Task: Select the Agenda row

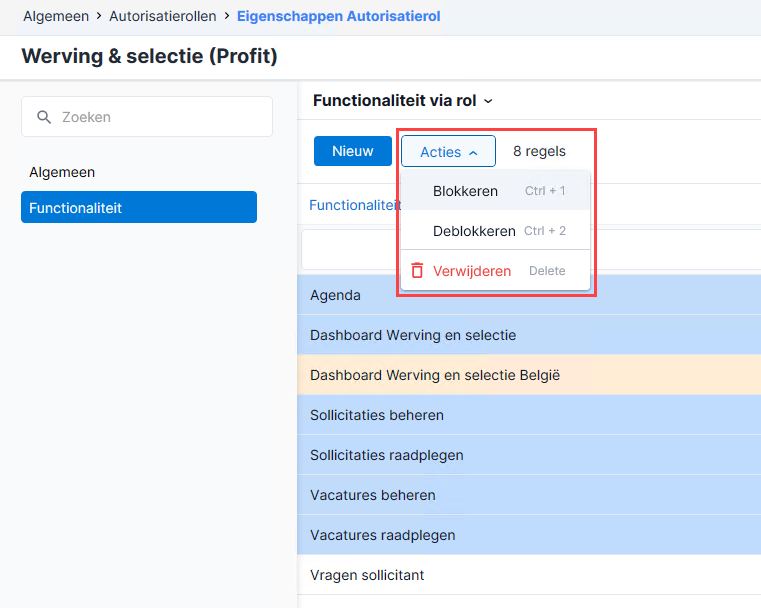Action: (x=529, y=295)
